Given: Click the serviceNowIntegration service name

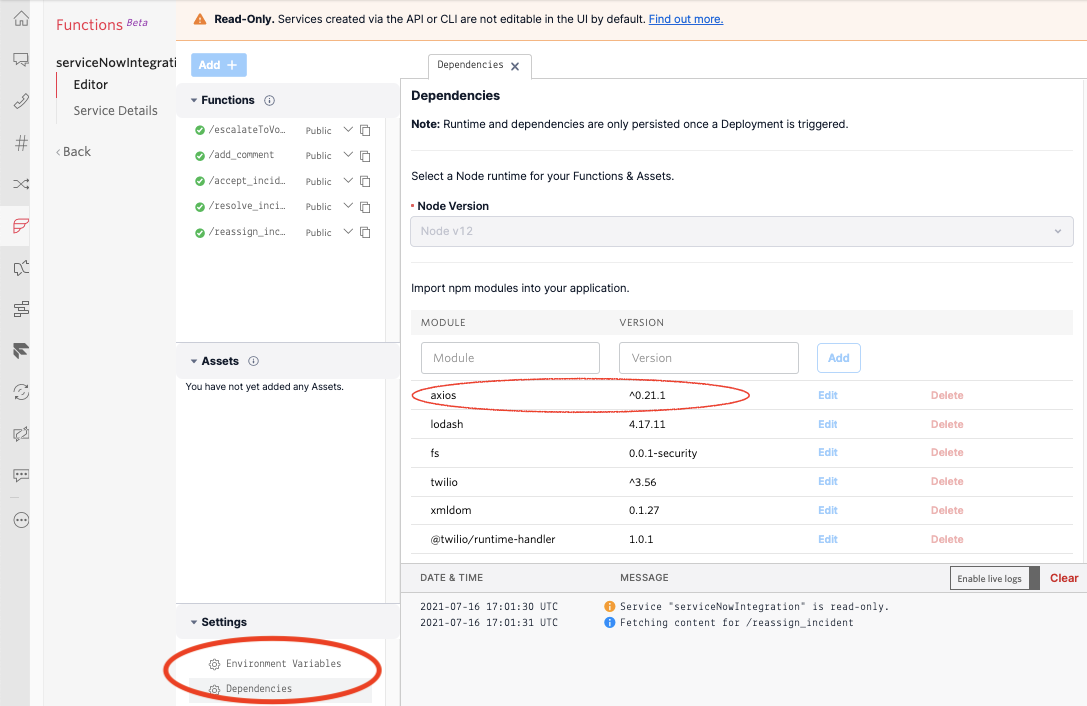Looking at the screenshot, I should coord(116,62).
